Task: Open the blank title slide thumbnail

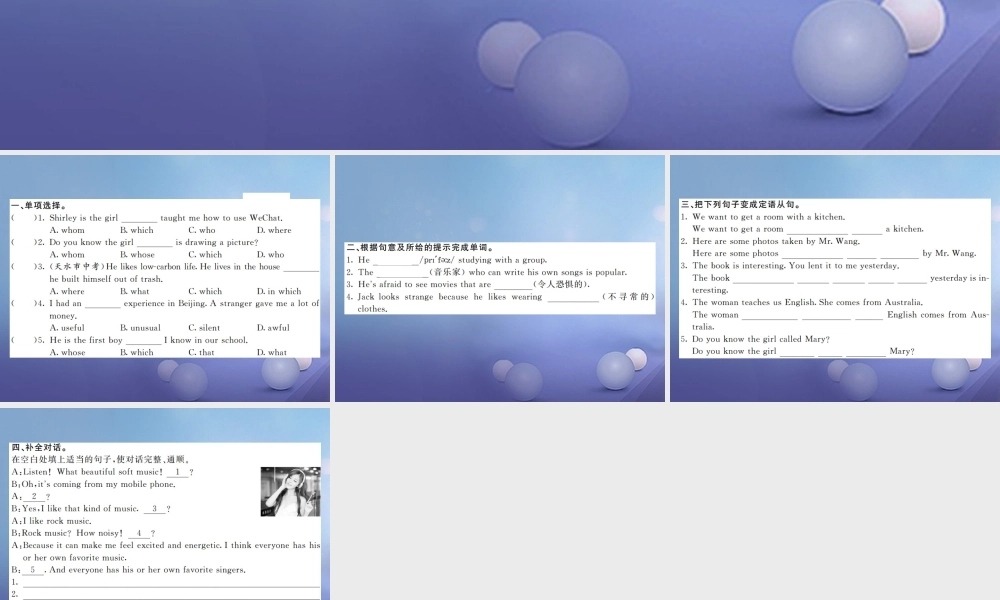Action: pyautogui.click(x=500, y=75)
